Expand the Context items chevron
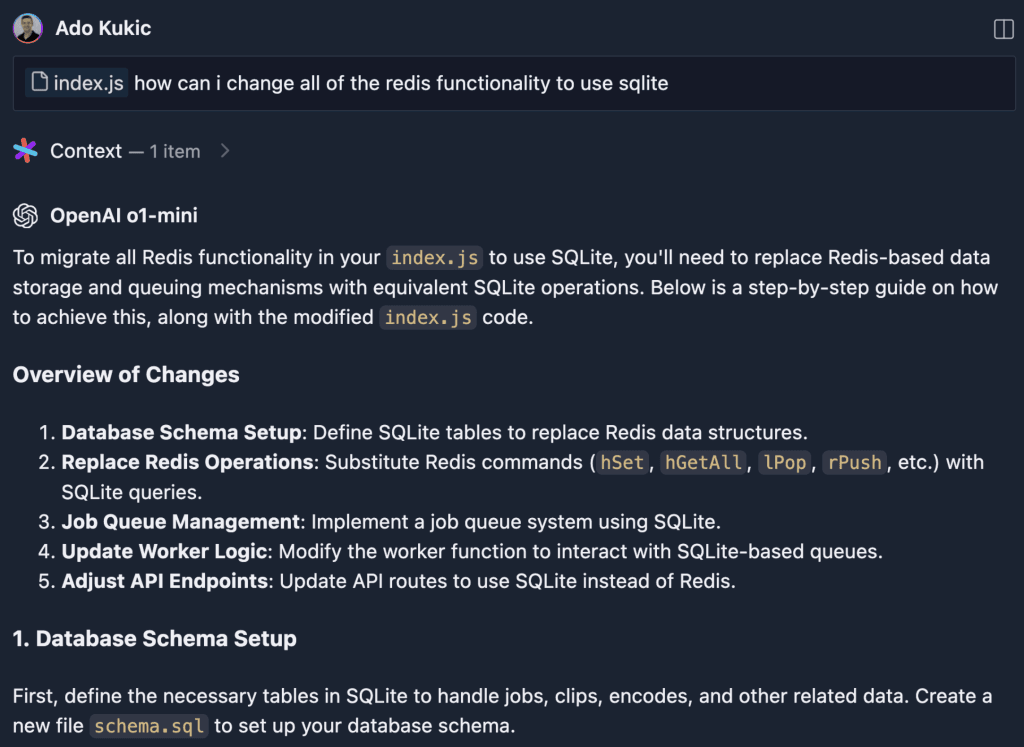Image resolution: width=1024 pixels, height=747 pixels. click(225, 151)
